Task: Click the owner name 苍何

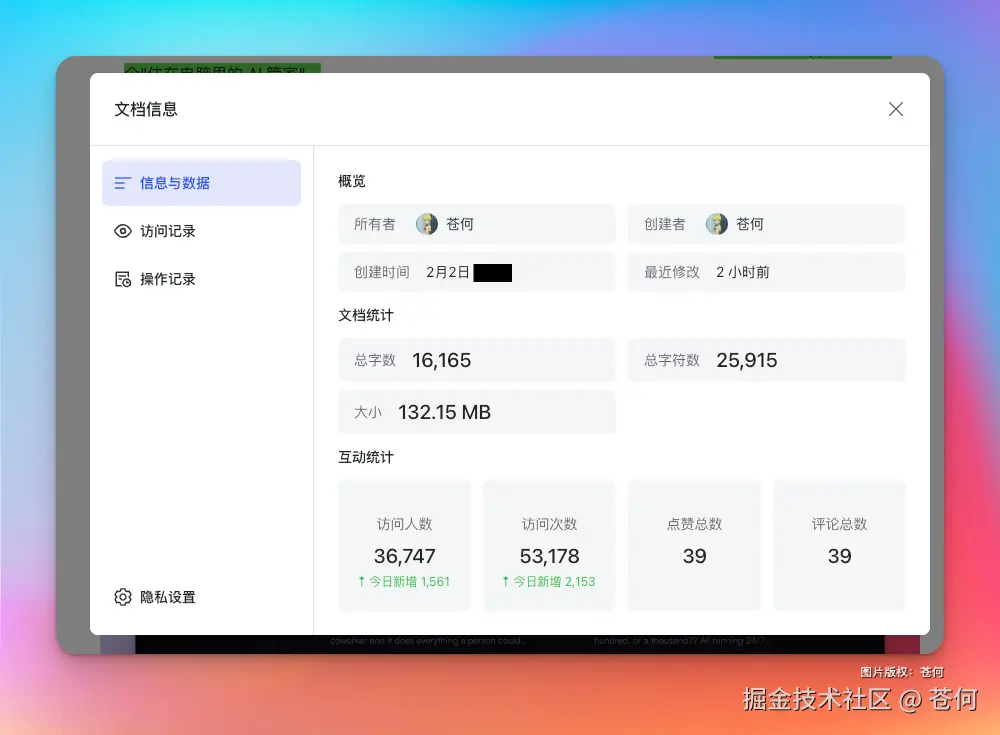Action: pyautogui.click(x=459, y=224)
